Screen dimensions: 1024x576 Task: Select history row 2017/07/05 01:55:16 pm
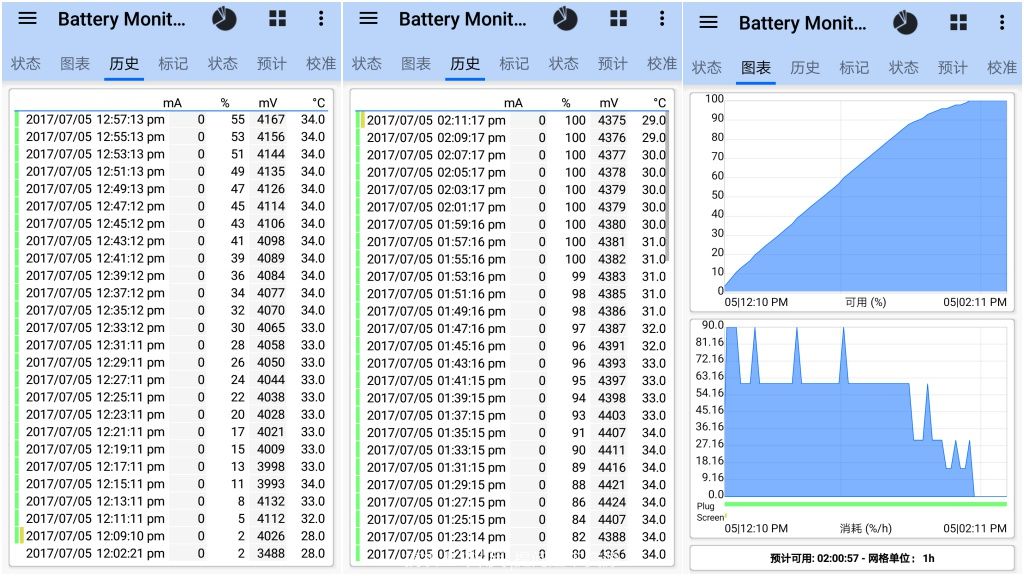click(512, 259)
